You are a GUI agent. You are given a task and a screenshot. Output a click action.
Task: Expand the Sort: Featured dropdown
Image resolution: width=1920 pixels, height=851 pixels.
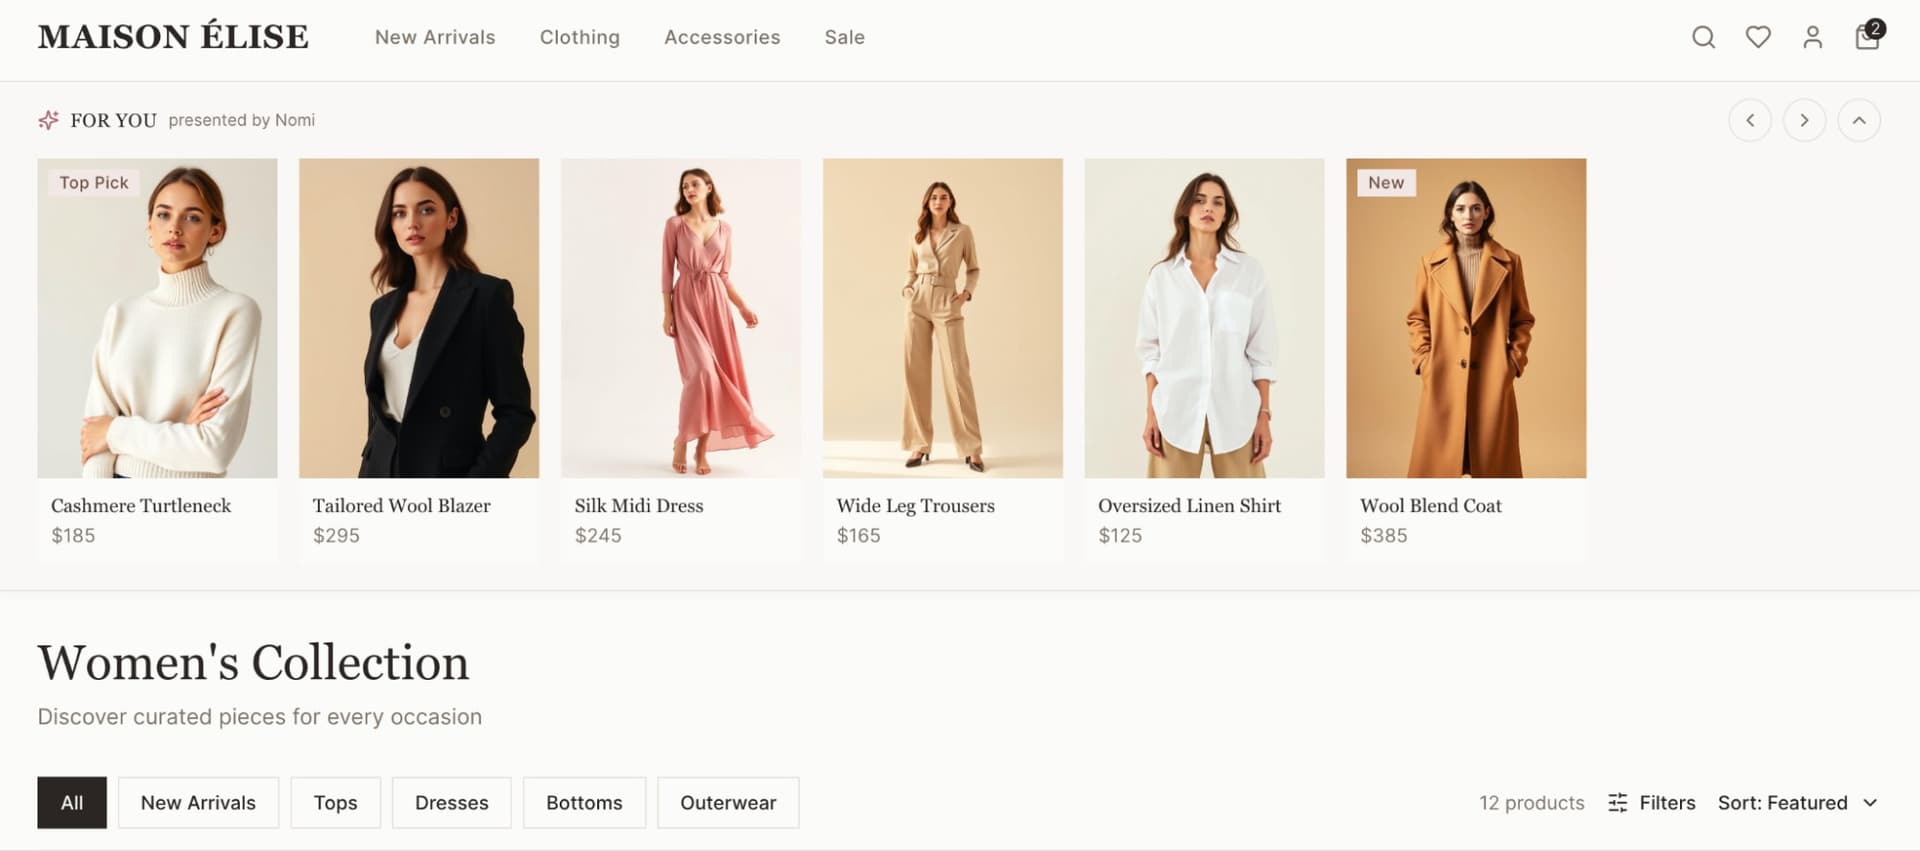coord(1797,803)
